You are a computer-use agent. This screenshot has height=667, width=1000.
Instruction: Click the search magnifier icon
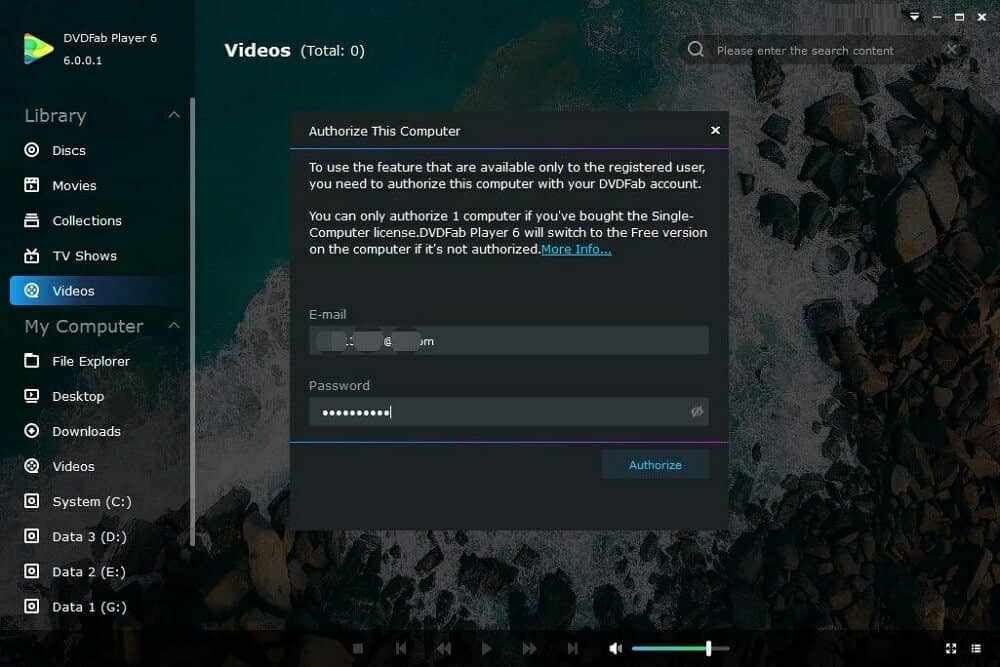coord(696,49)
